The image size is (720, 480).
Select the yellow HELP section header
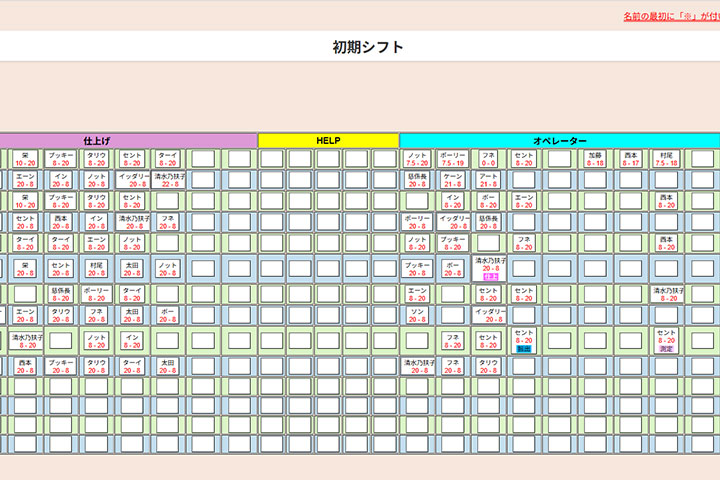click(328, 141)
